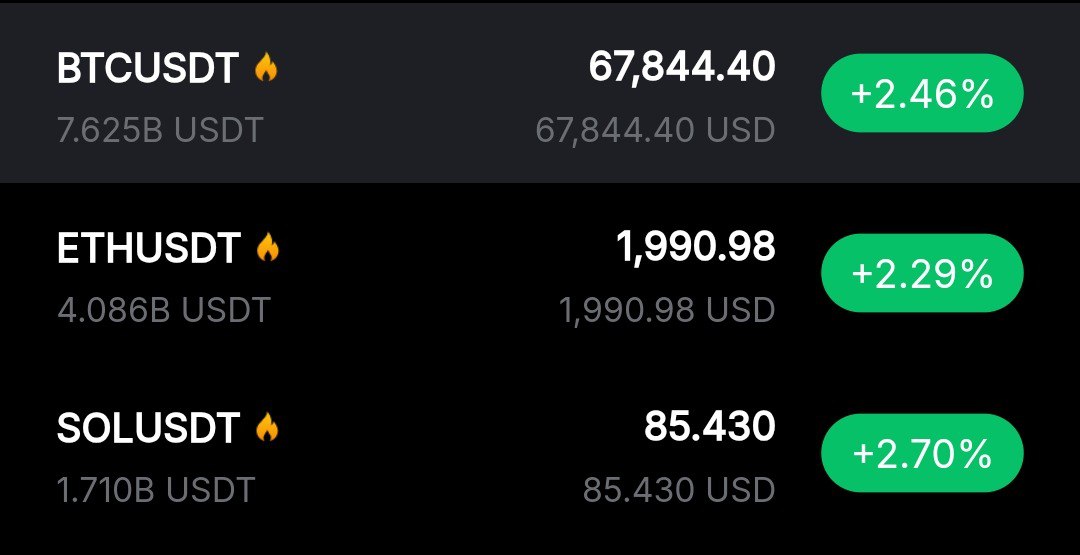
Task: Select the ETH price 1,990.98
Action: click(x=695, y=247)
